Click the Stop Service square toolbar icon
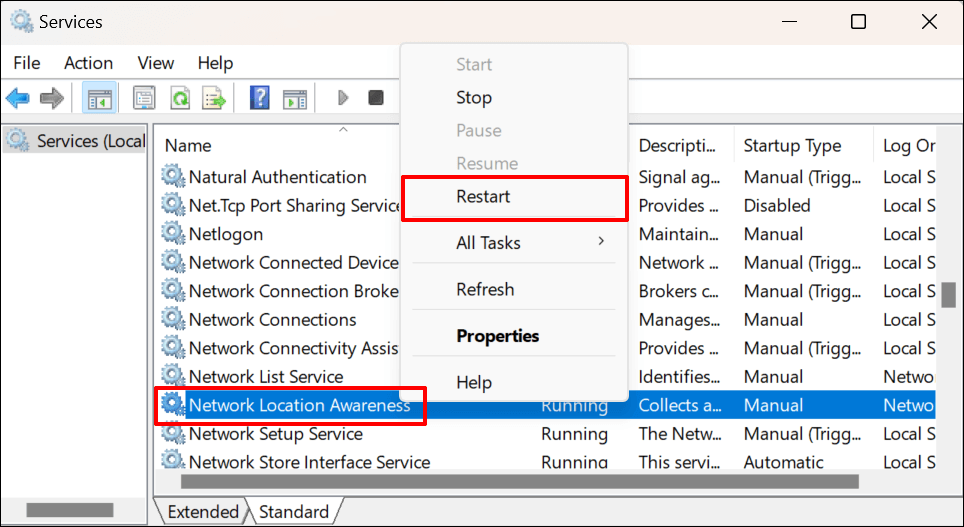Image resolution: width=964 pixels, height=527 pixels. [376, 98]
